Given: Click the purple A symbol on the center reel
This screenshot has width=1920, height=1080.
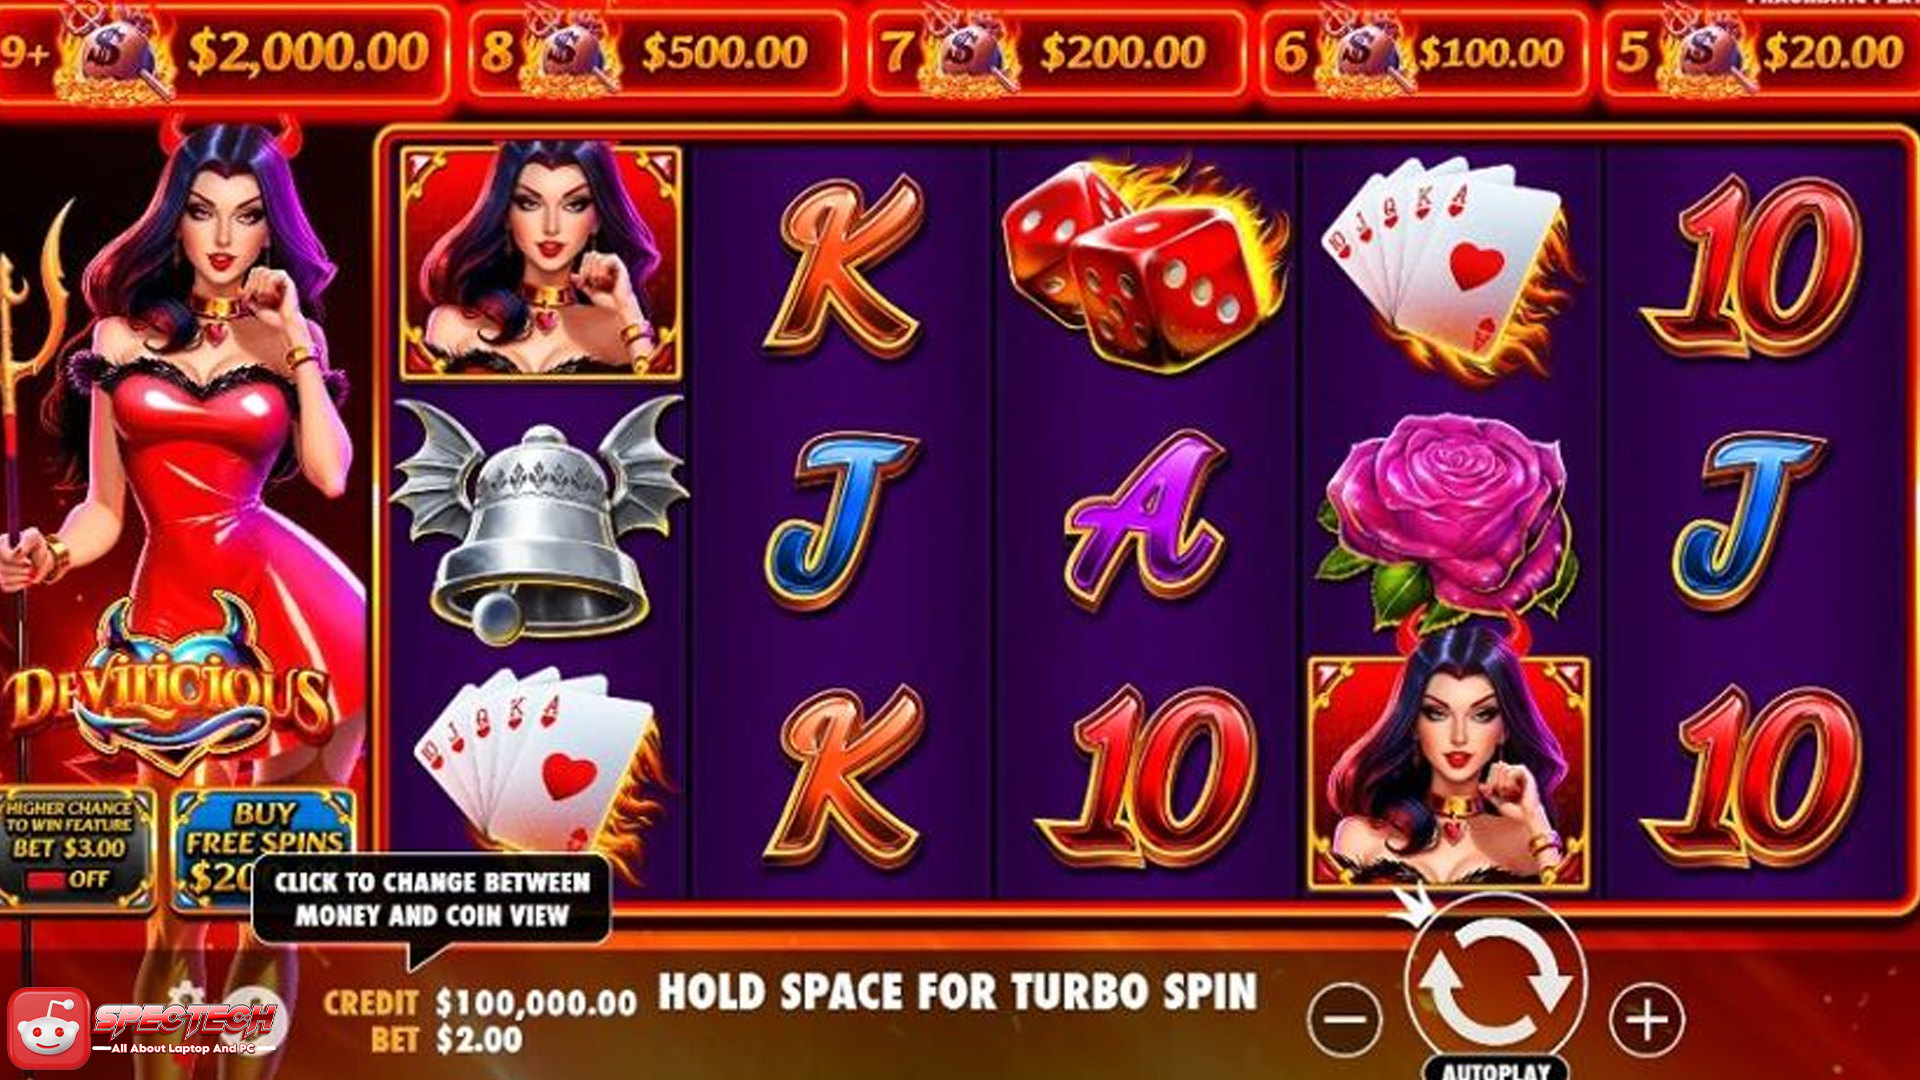Looking at the screenshot, I should point(1145,520).
